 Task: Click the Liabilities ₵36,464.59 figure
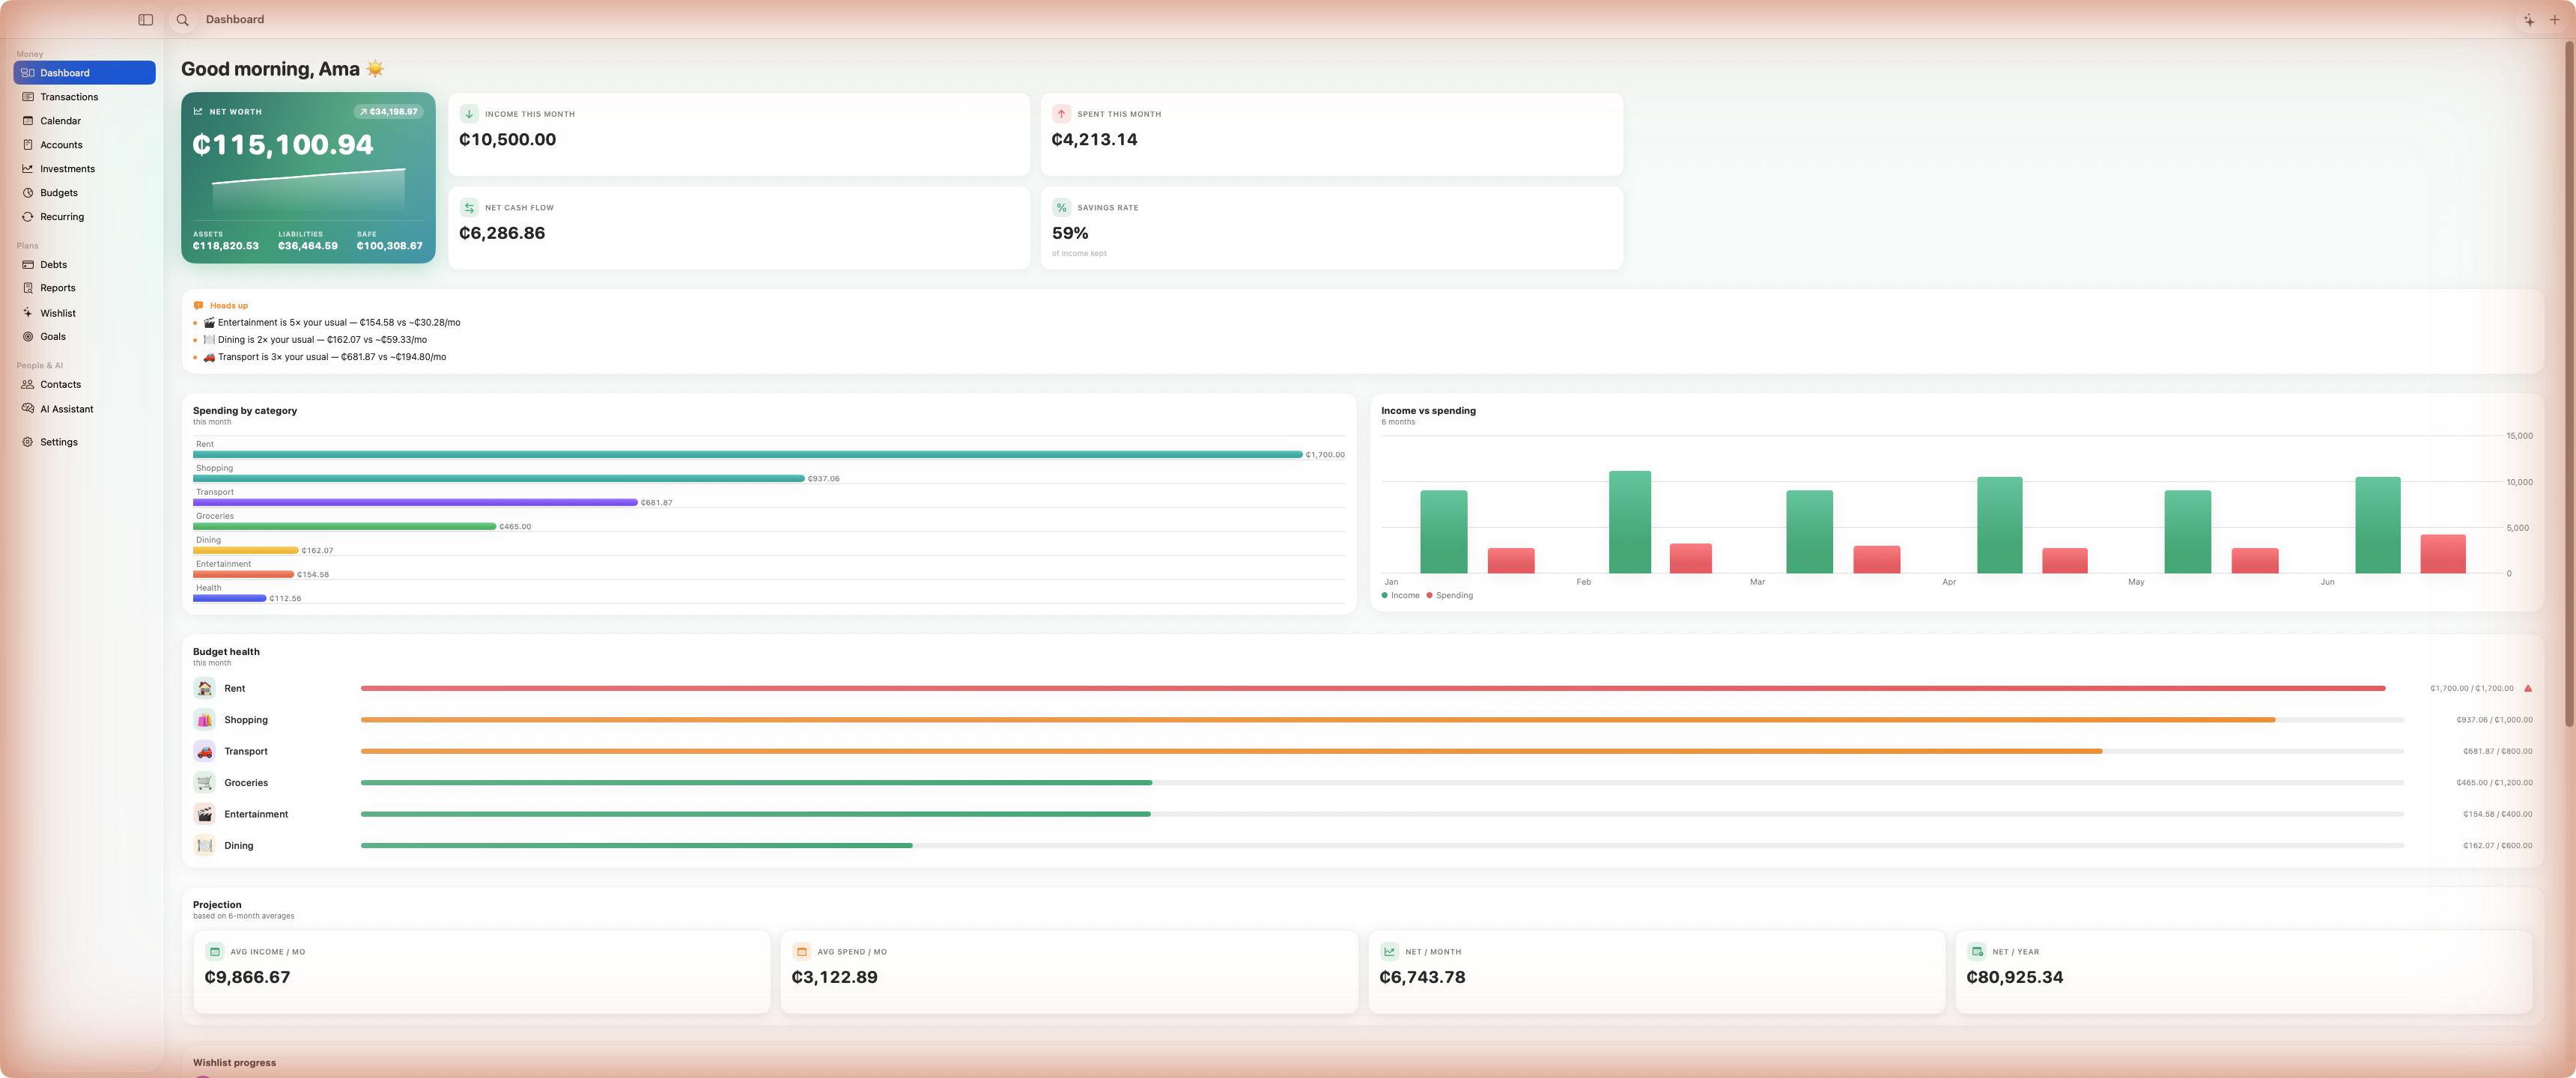coord(308,246)
